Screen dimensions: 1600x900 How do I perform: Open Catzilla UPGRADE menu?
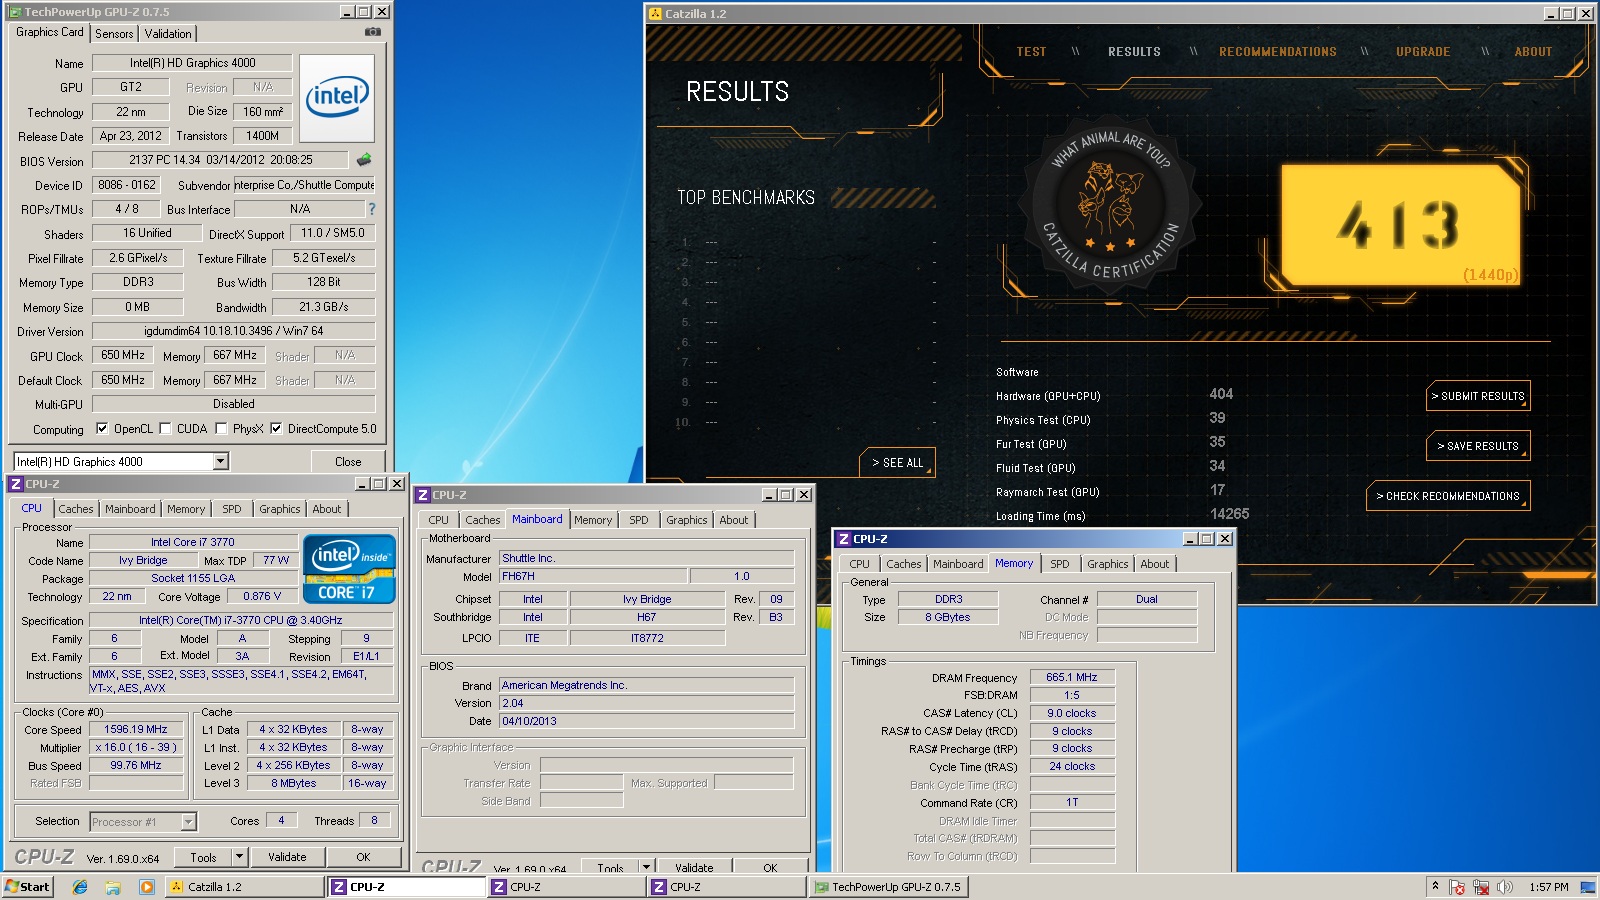1423,52
